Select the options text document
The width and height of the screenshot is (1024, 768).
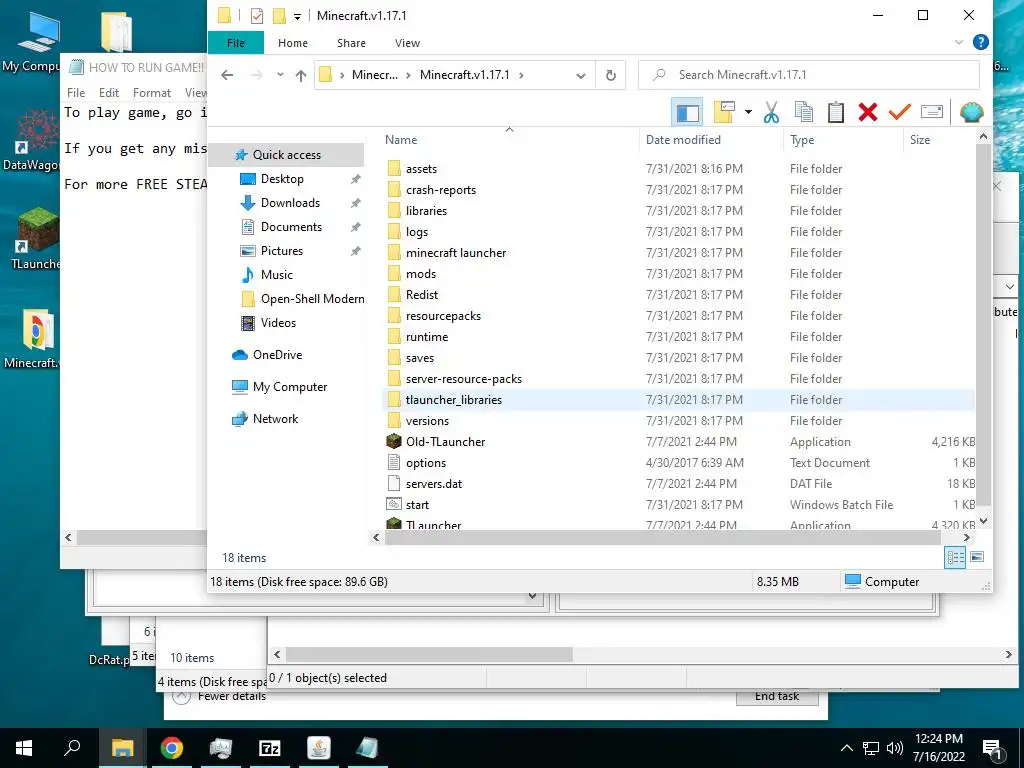[x=426, y=463]
